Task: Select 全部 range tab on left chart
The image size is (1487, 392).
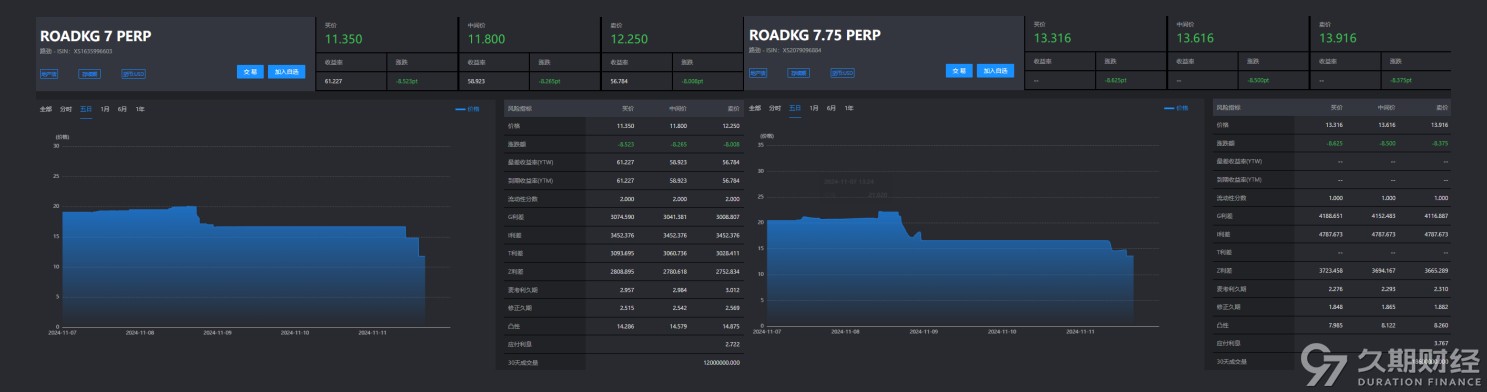Action: [45, 108]
